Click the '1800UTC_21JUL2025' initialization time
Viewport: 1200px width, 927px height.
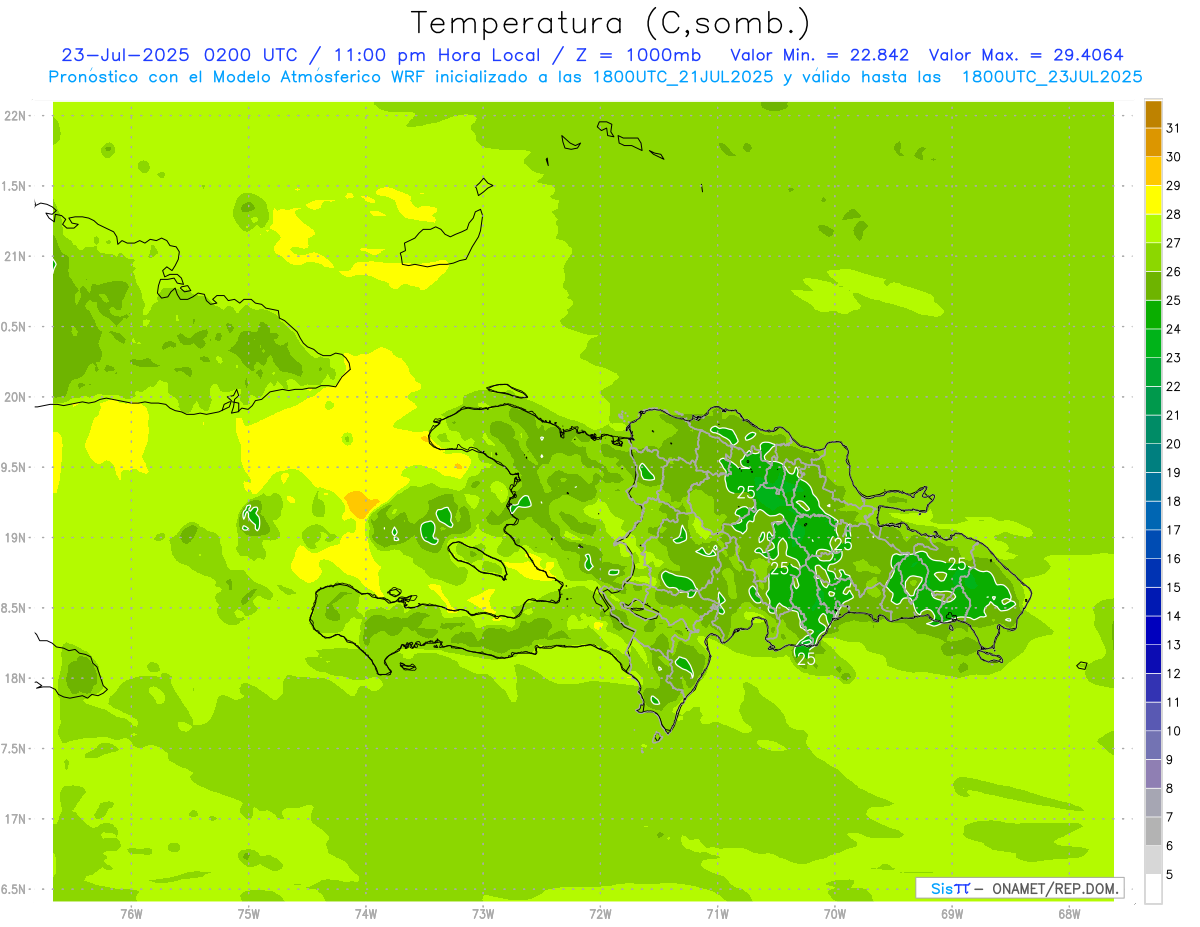[x=683, y=77]
